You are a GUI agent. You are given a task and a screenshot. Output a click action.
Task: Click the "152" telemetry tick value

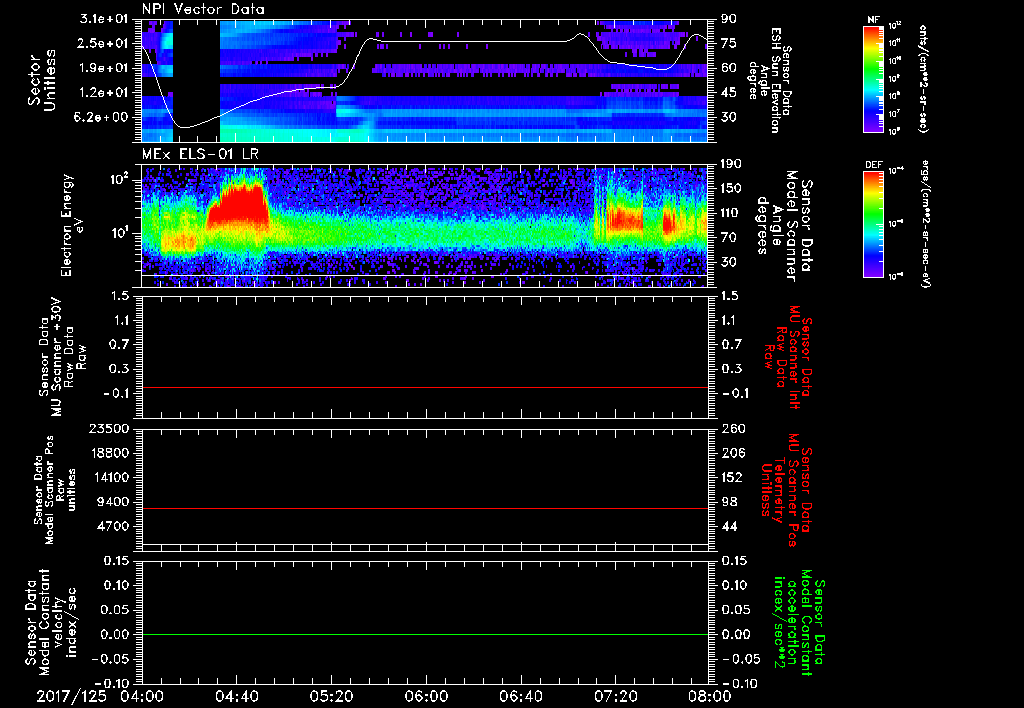point(731,477)
